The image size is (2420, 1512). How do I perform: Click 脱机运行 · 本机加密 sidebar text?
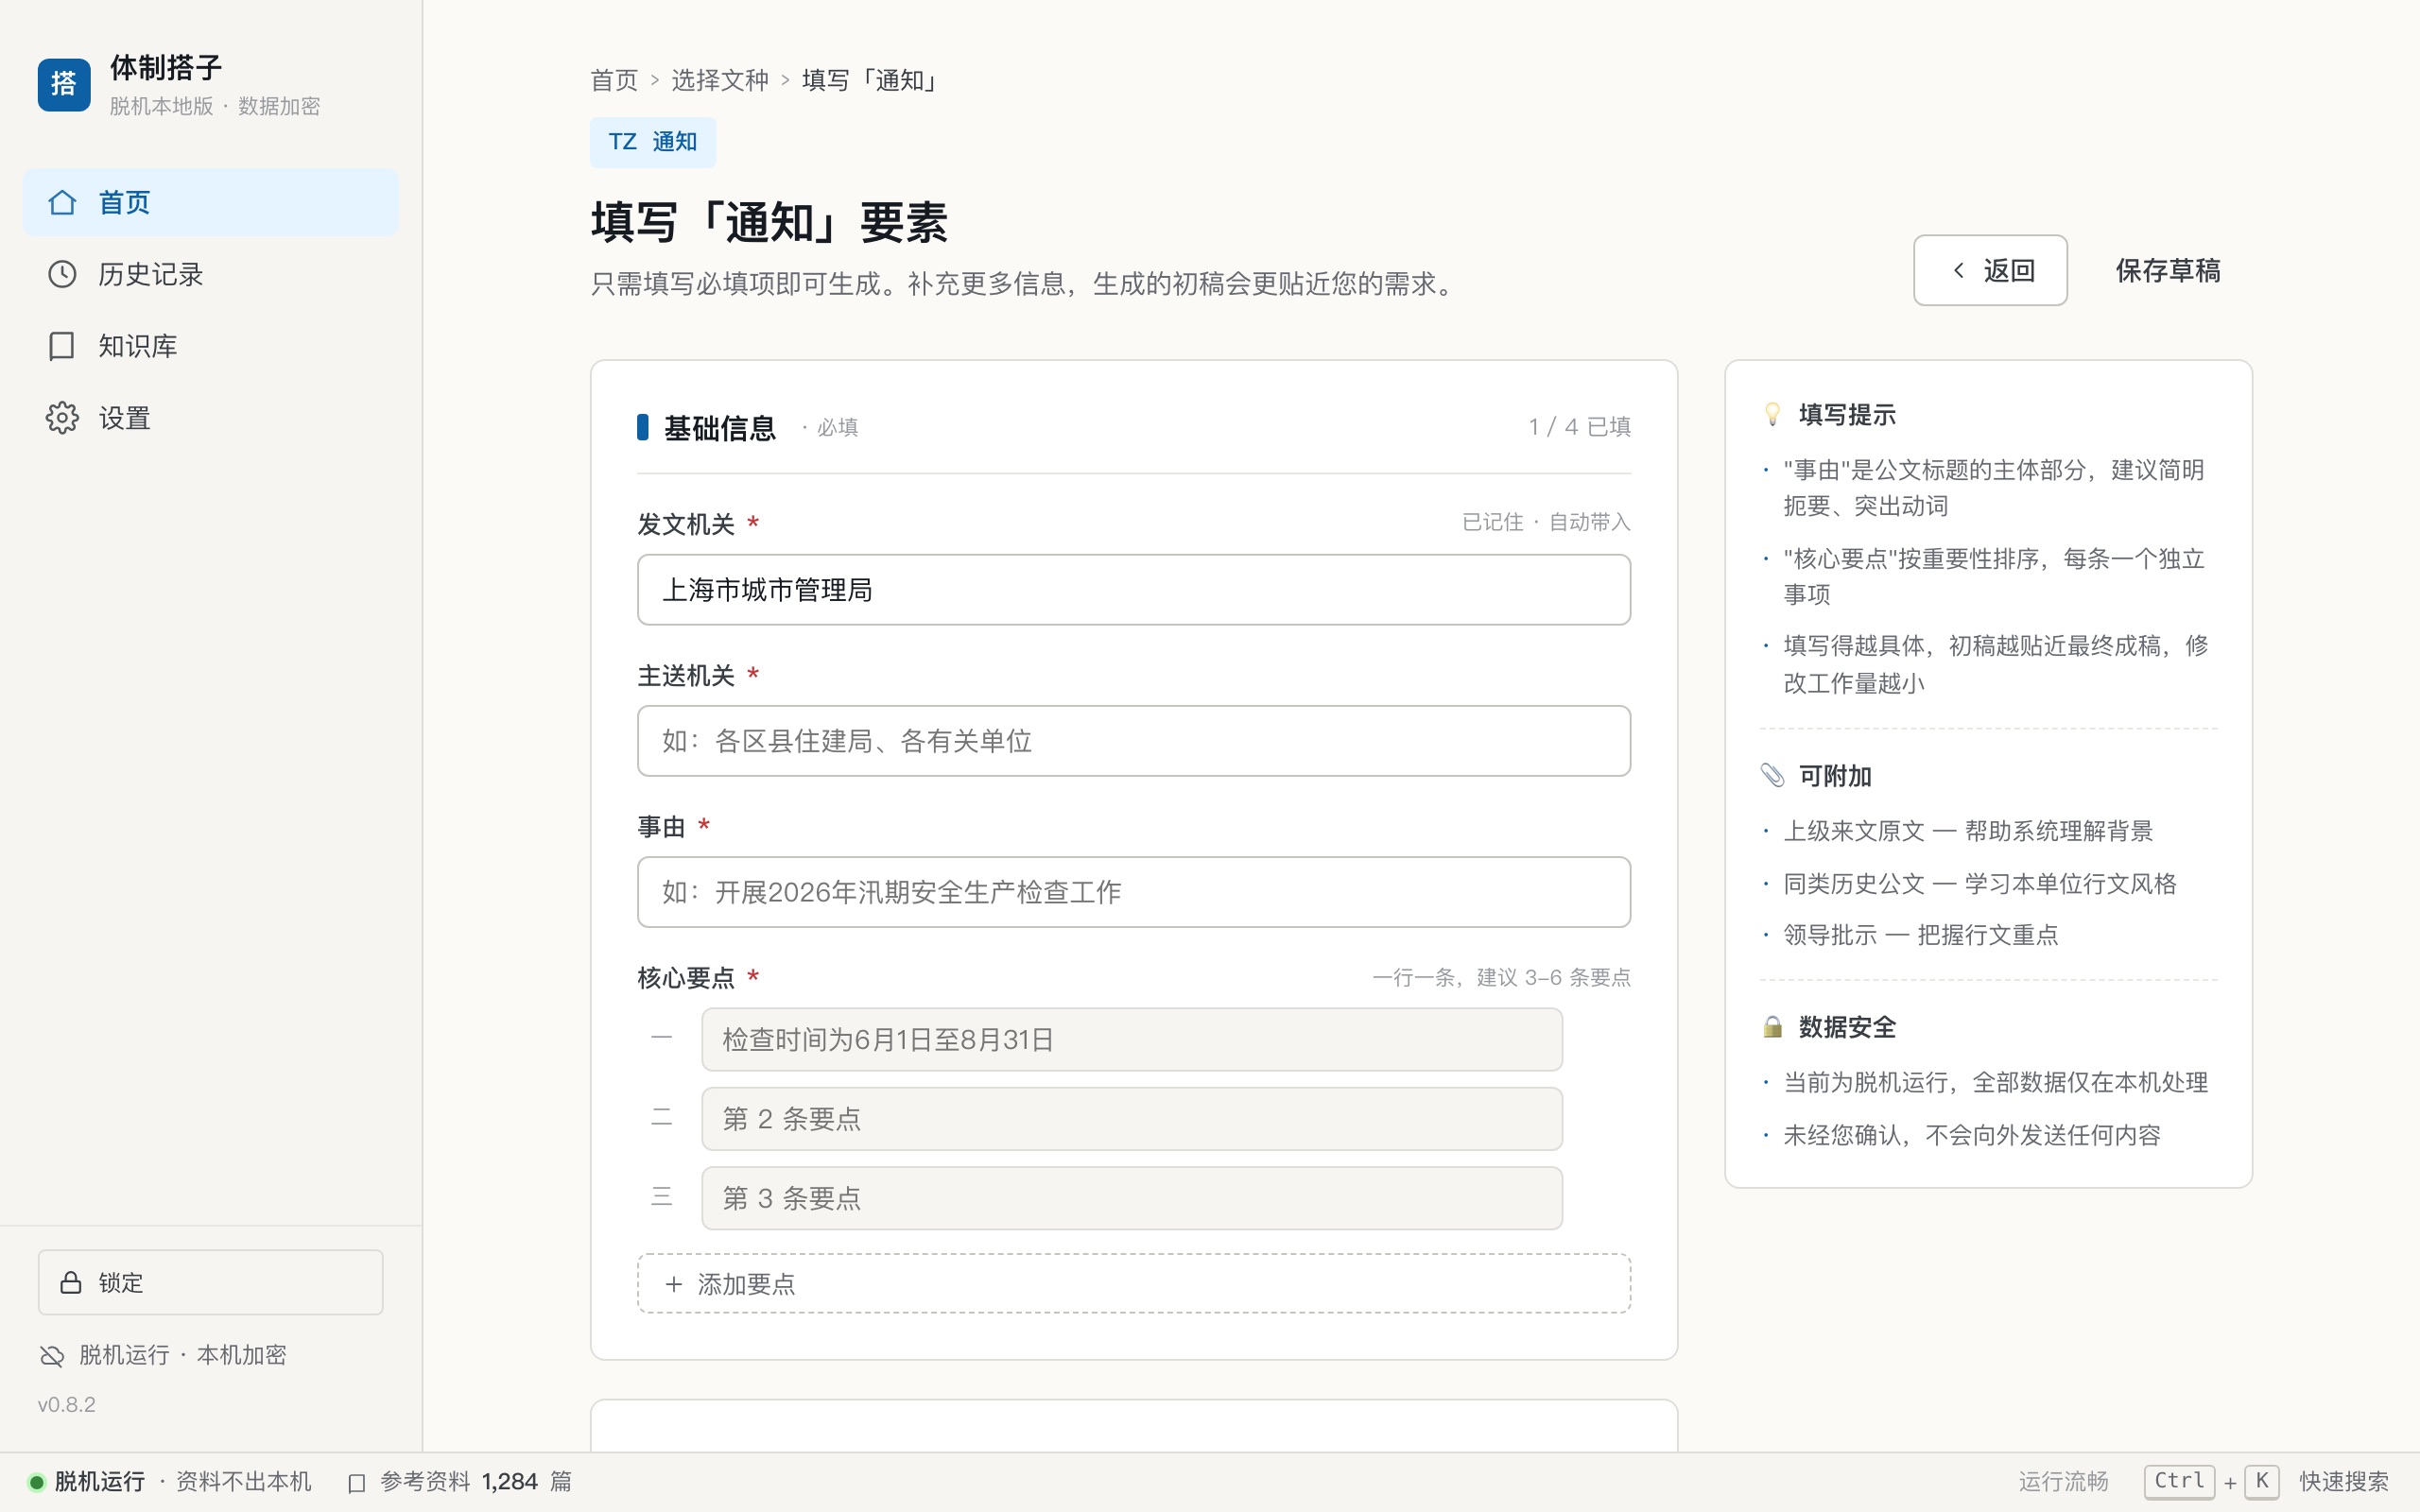tap(182, 1355)
